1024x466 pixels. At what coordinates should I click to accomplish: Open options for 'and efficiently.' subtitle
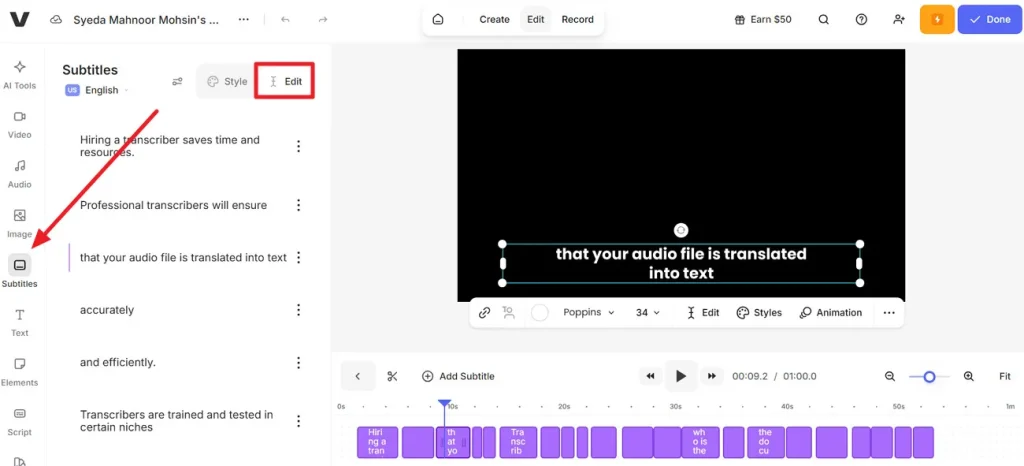click(x=298, y=362)
